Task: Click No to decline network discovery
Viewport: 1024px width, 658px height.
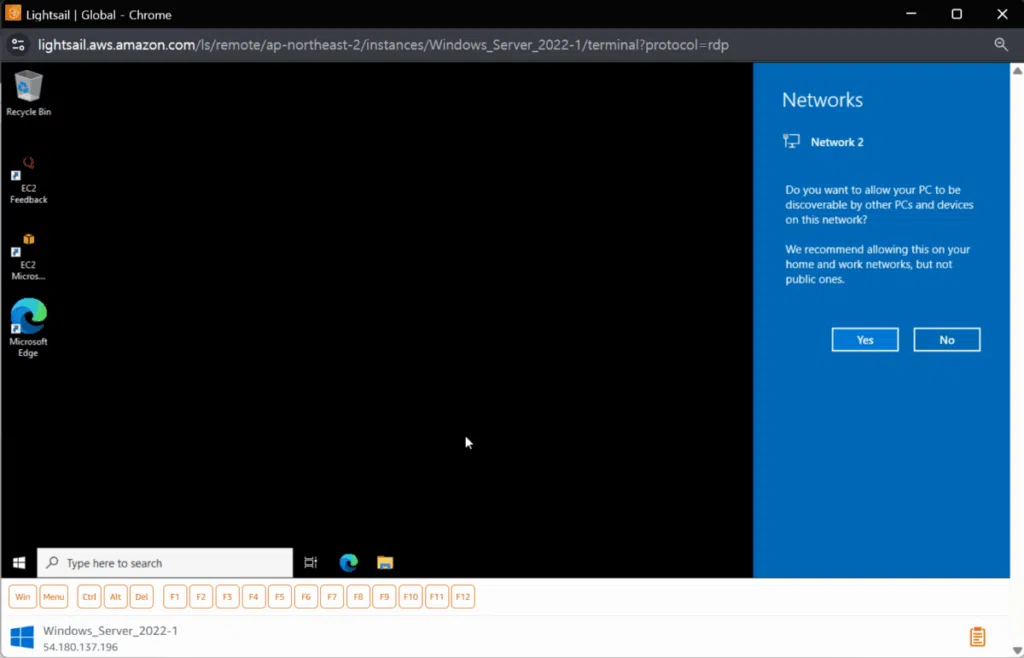Action: pyautogui.click(x=946, y=340)
